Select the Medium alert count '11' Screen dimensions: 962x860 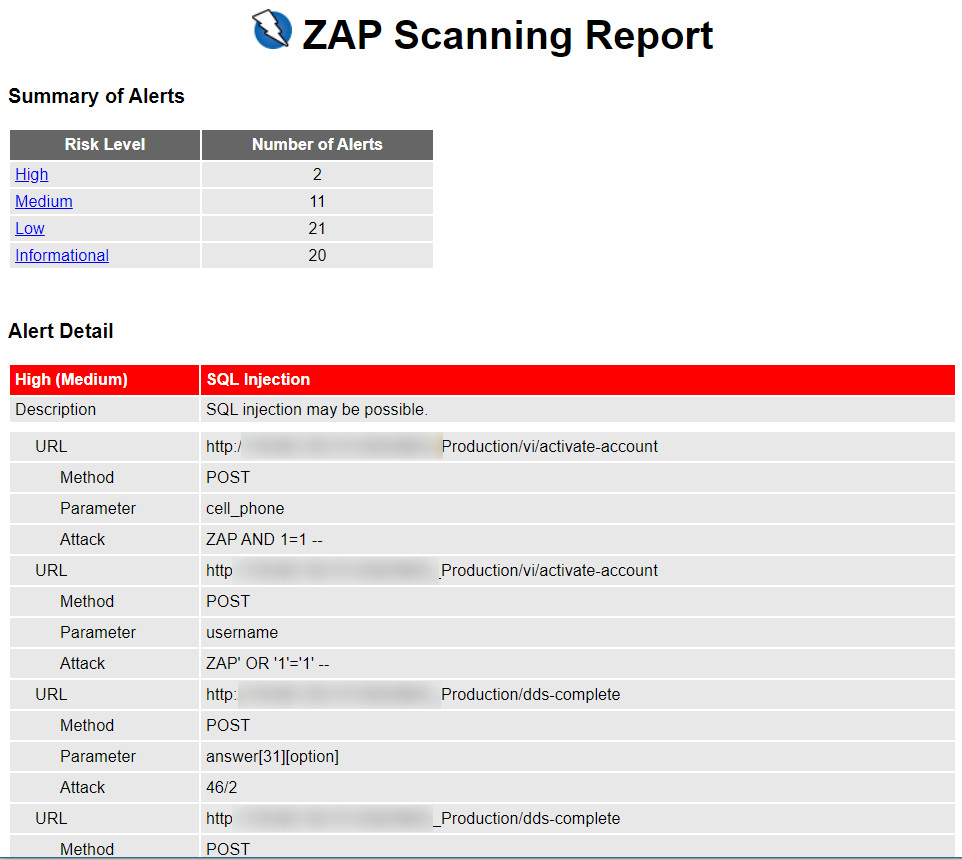pyautogui.click(x=317, y=202)
